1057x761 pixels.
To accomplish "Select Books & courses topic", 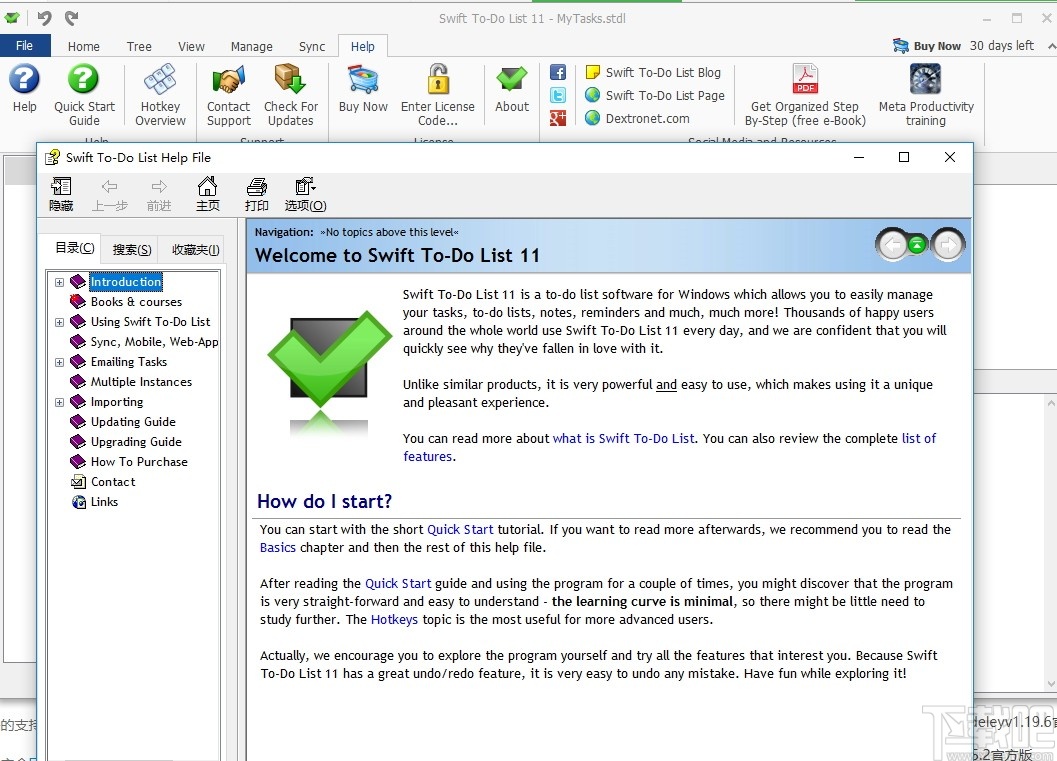I will click(x=136, y=302).
